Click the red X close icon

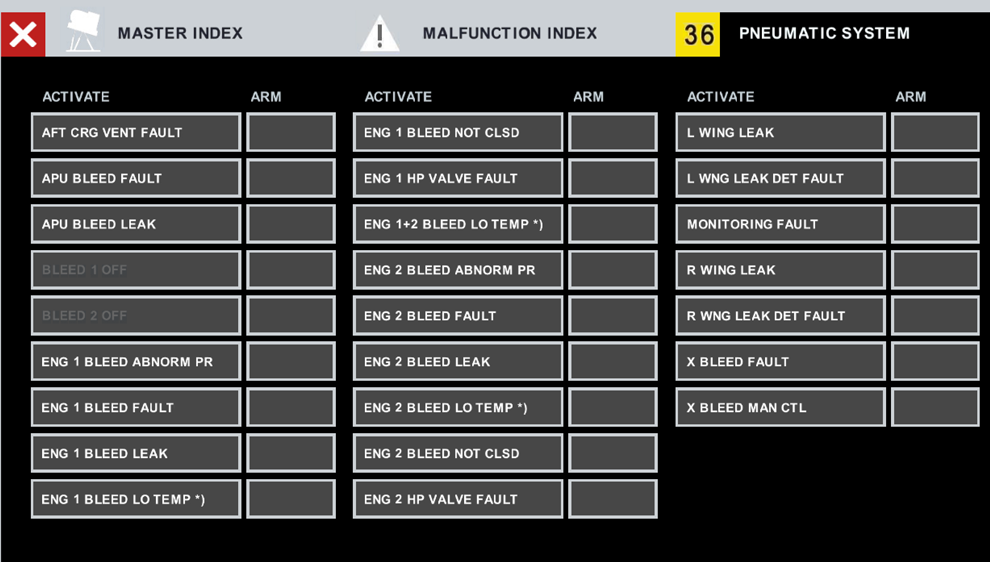pyautogui.click(x=23, y=34)
